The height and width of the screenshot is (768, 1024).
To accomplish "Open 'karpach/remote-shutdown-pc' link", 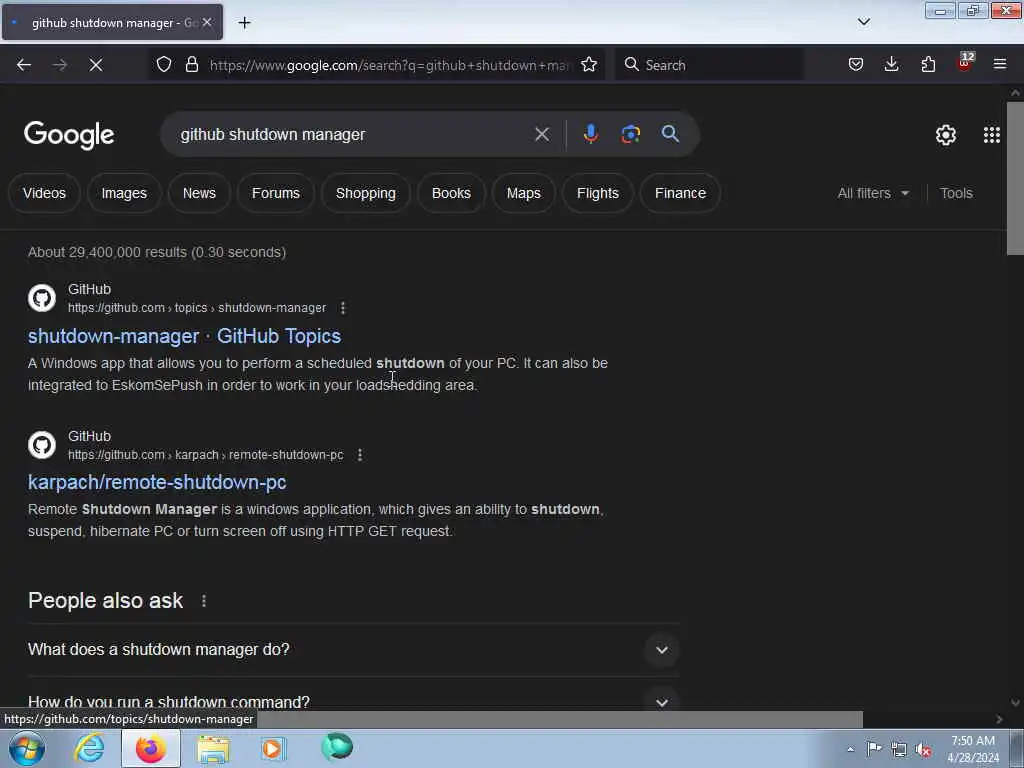I will click(157, 482).
